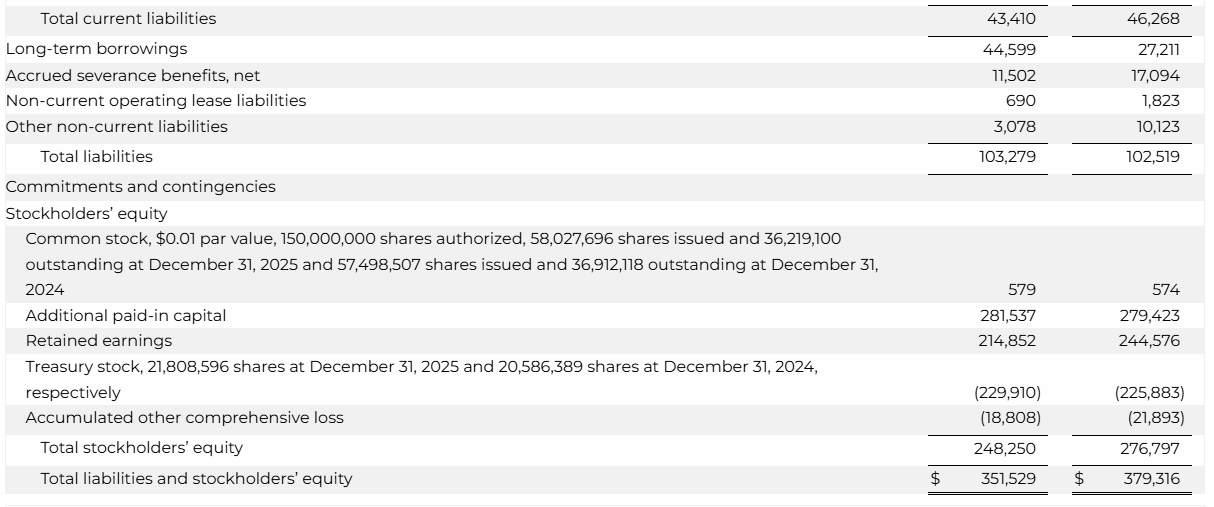Click the Commitments and contingencies row
This screenshot has height=507, width=1214.
pyautogui.click(x=141, y=187)
